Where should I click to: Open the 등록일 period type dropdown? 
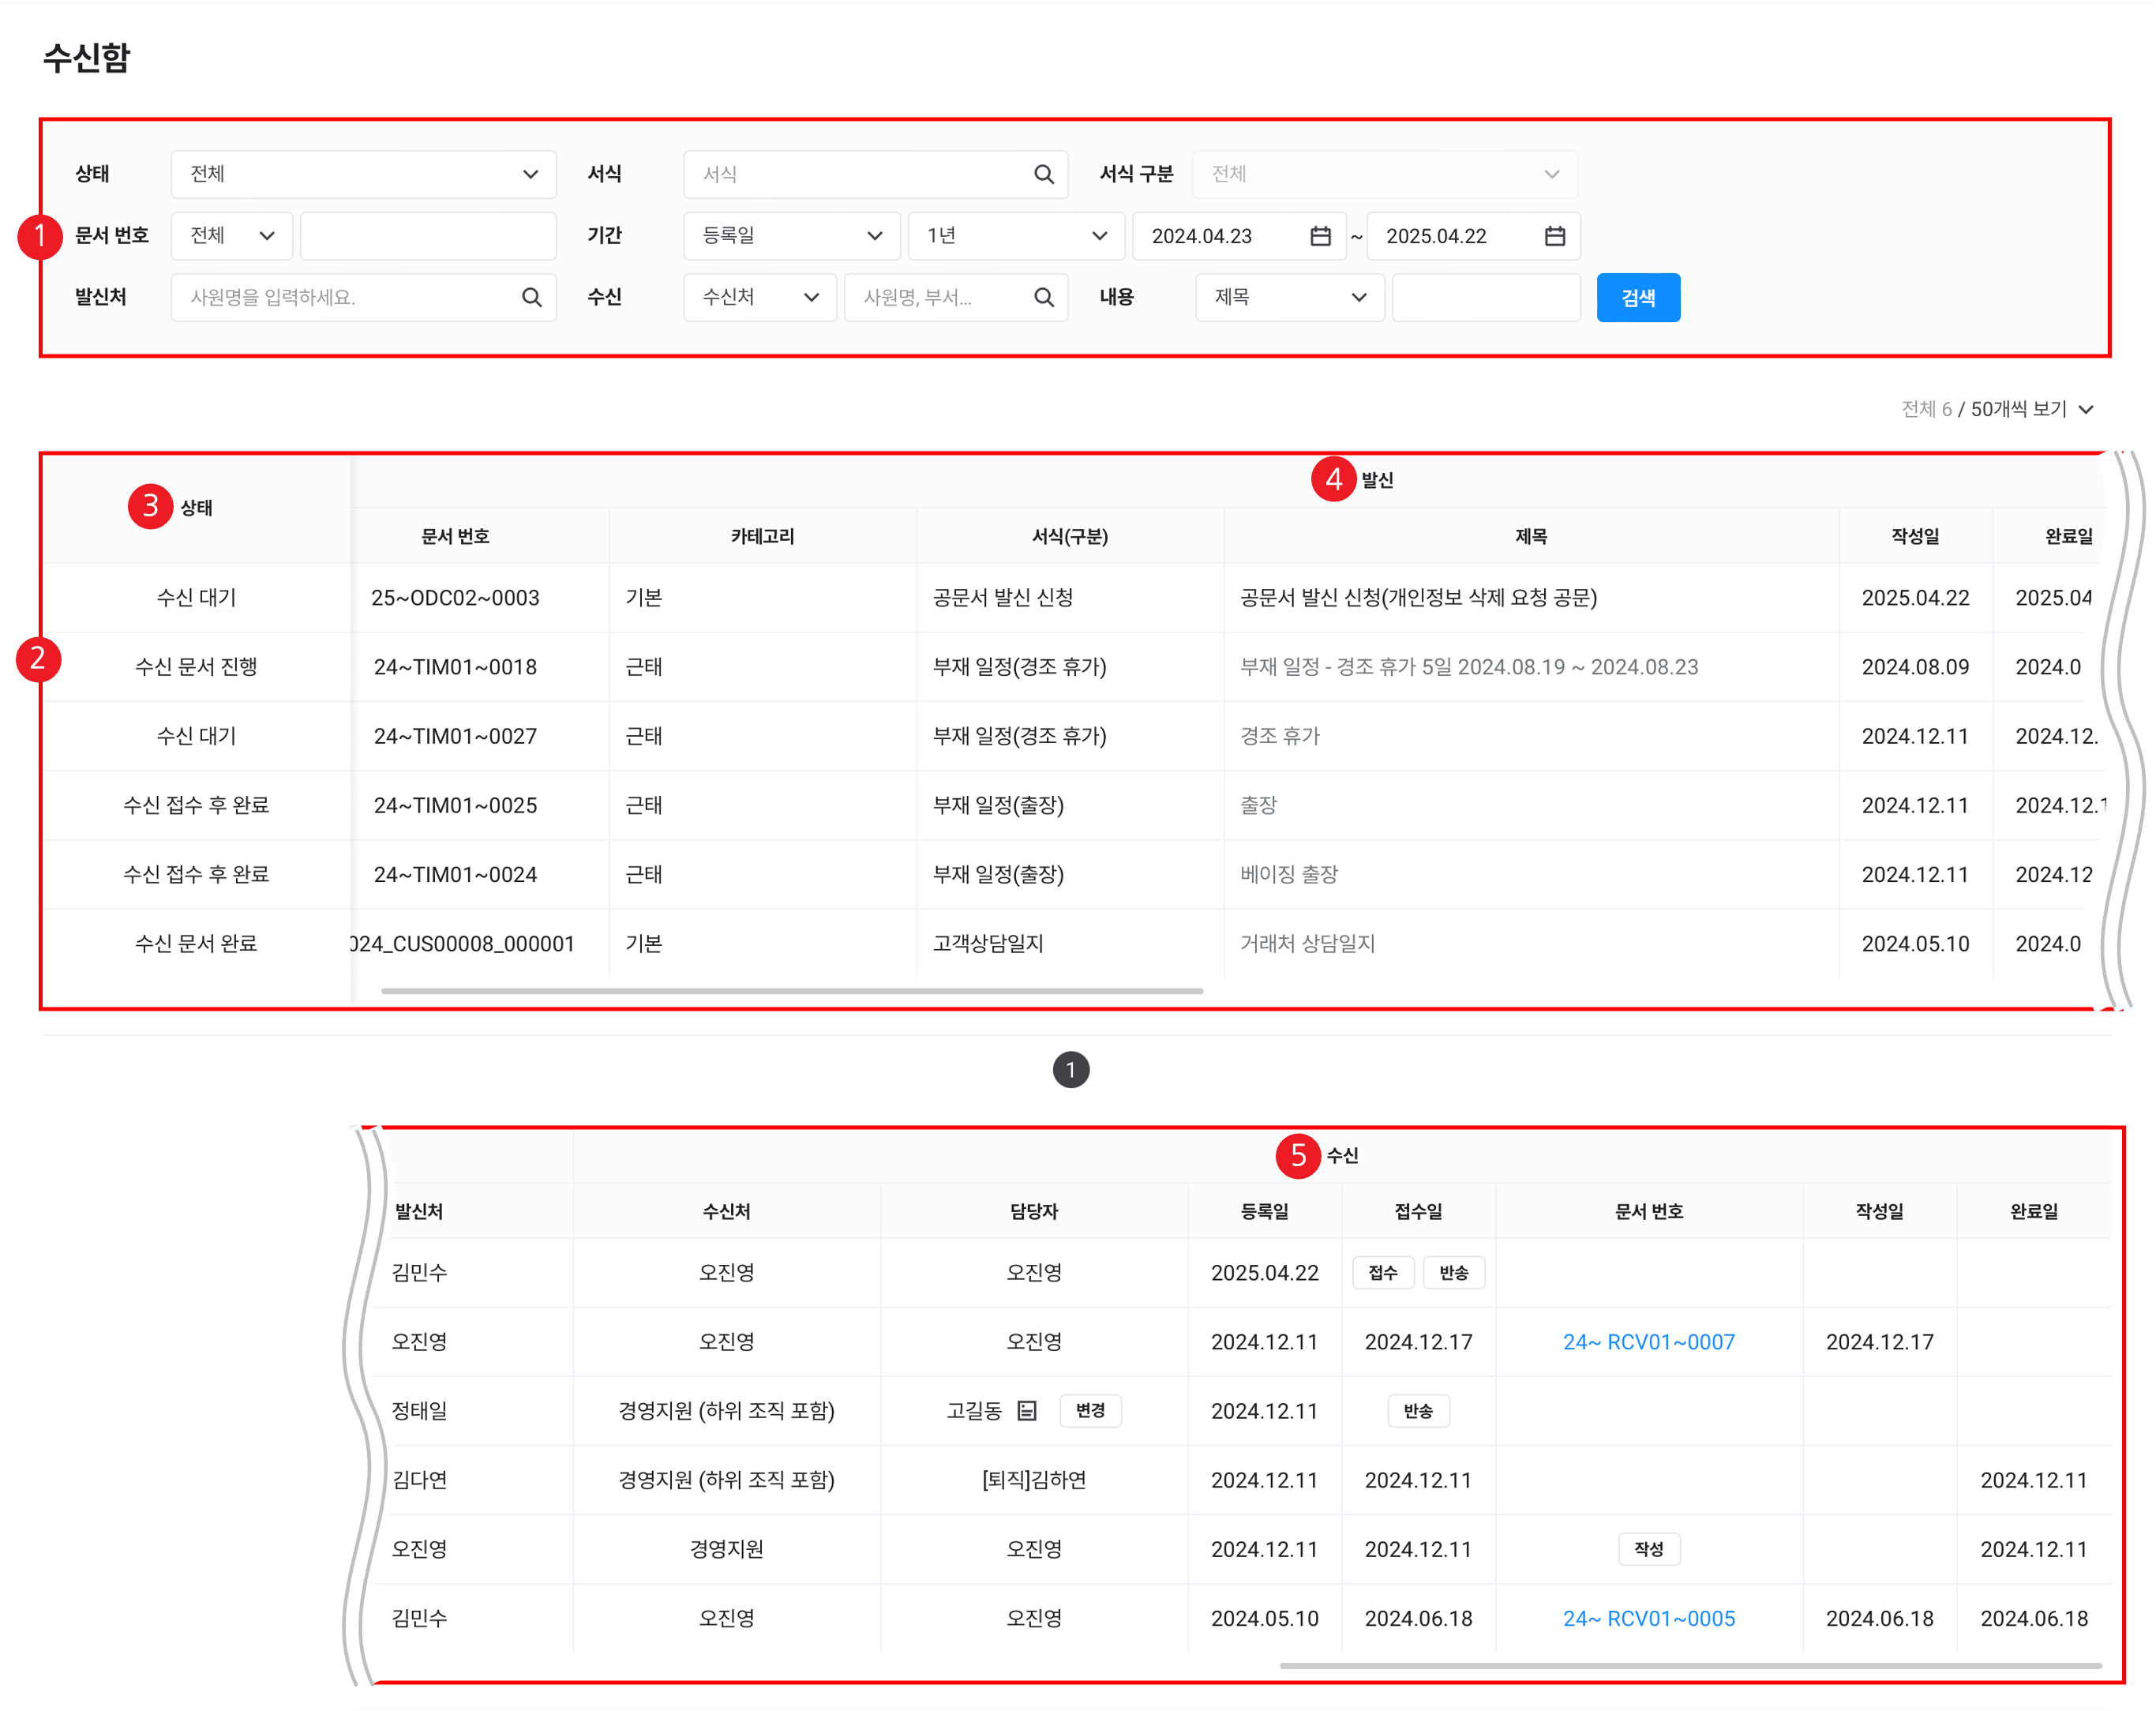[x=791, y=236]
